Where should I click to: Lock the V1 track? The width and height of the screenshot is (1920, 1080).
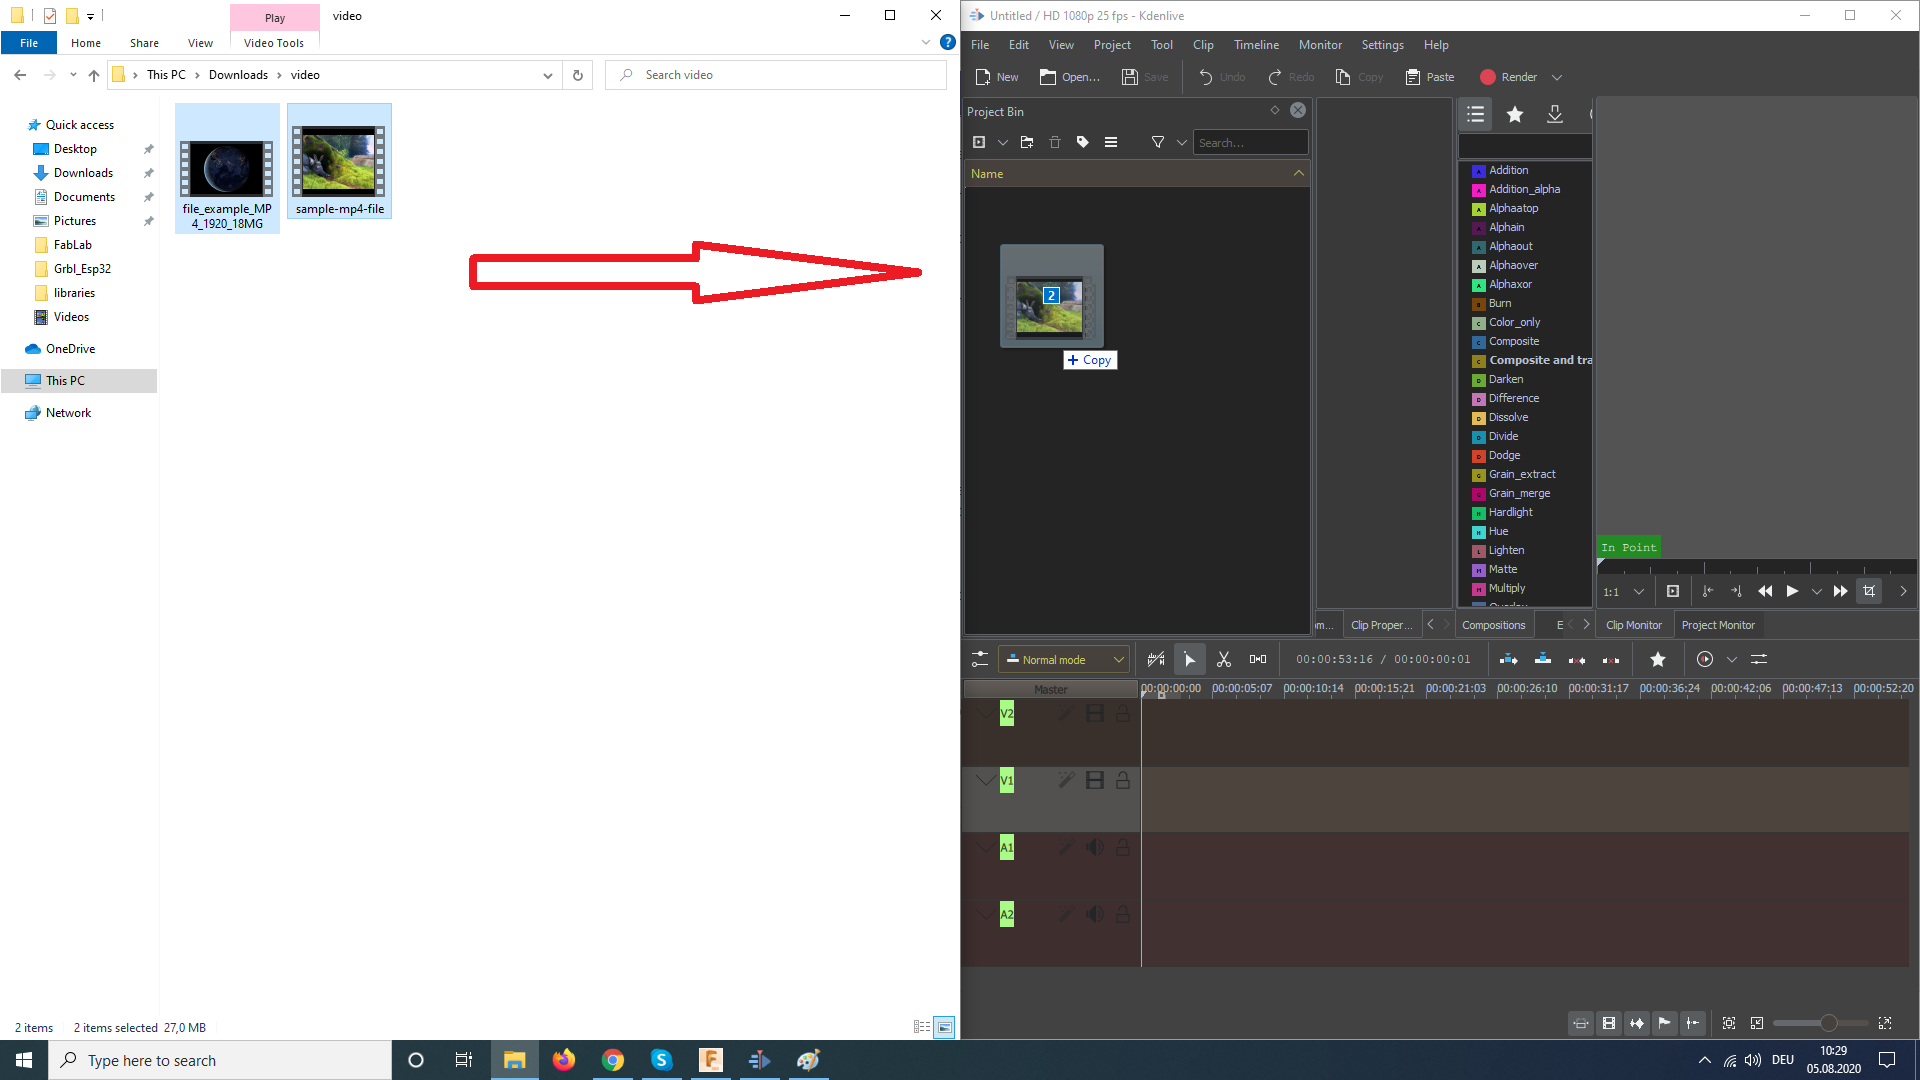coord(1123,781)
